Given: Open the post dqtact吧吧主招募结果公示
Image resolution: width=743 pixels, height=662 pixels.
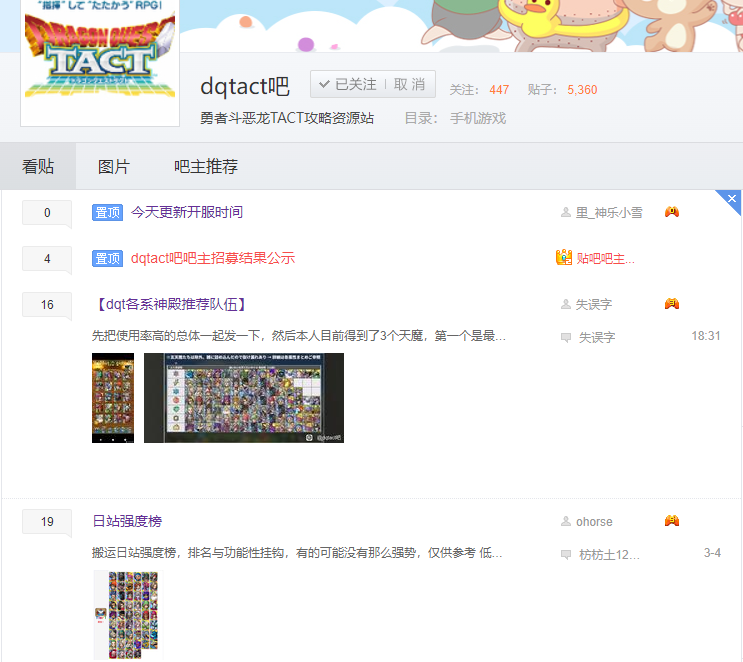Looking at the screenshot, I should [213, 258].
